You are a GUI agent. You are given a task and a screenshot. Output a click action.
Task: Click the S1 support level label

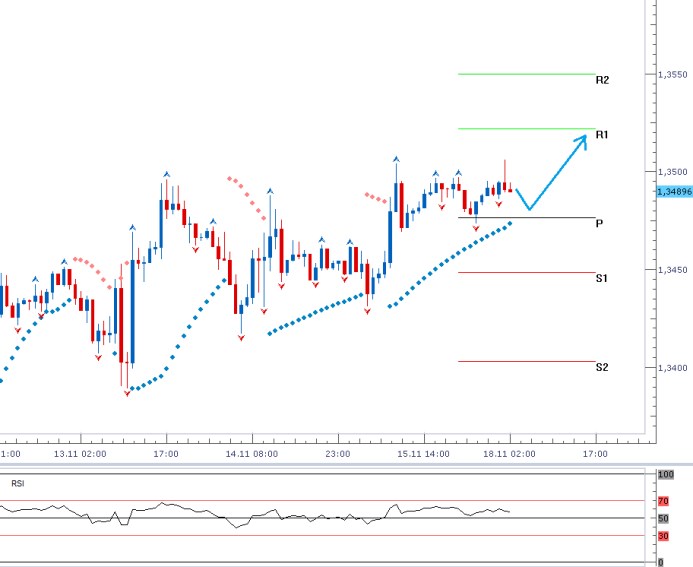point(602,278)
